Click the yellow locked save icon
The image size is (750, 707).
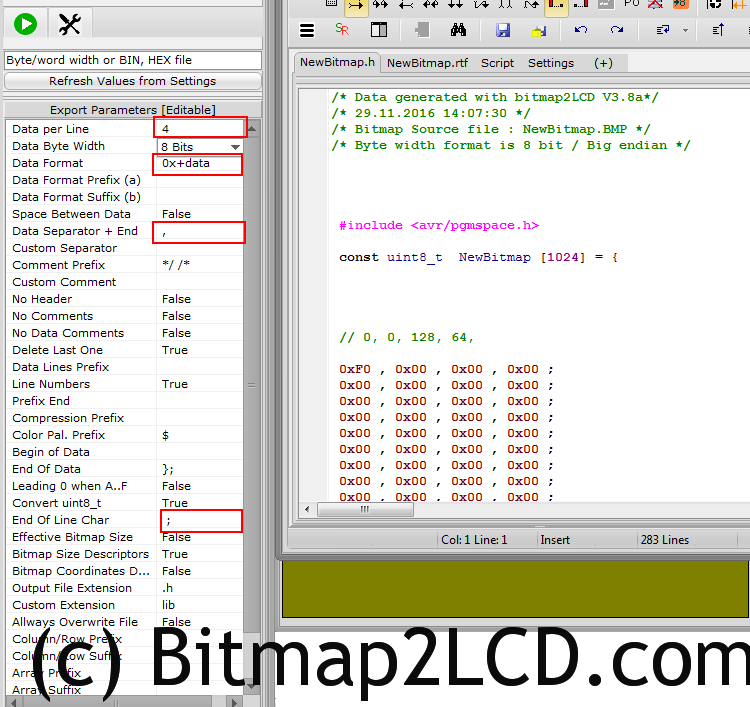pos(539,31)
